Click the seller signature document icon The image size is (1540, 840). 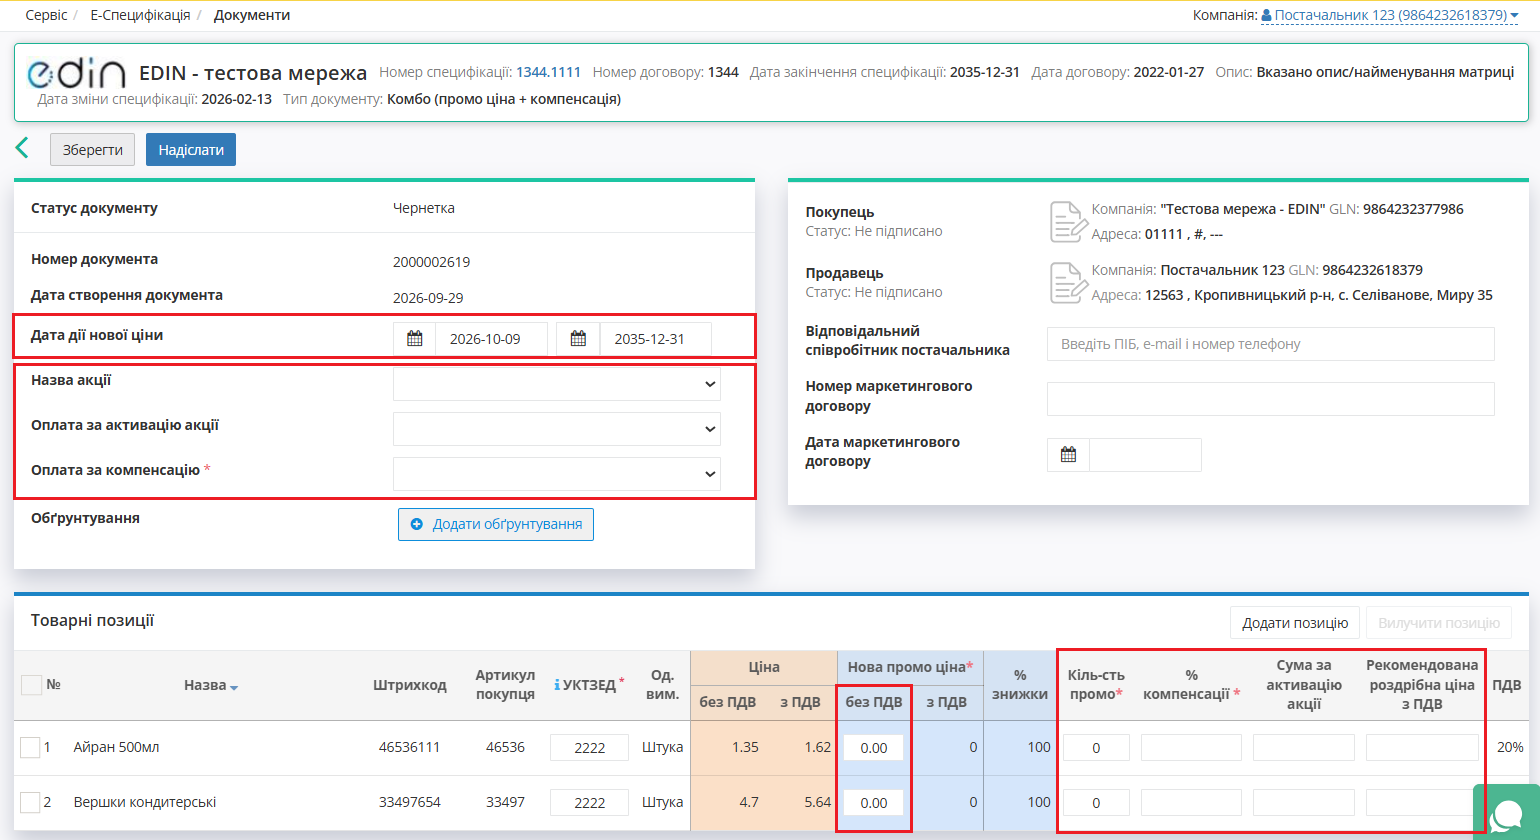click(x=1068, y=282)
